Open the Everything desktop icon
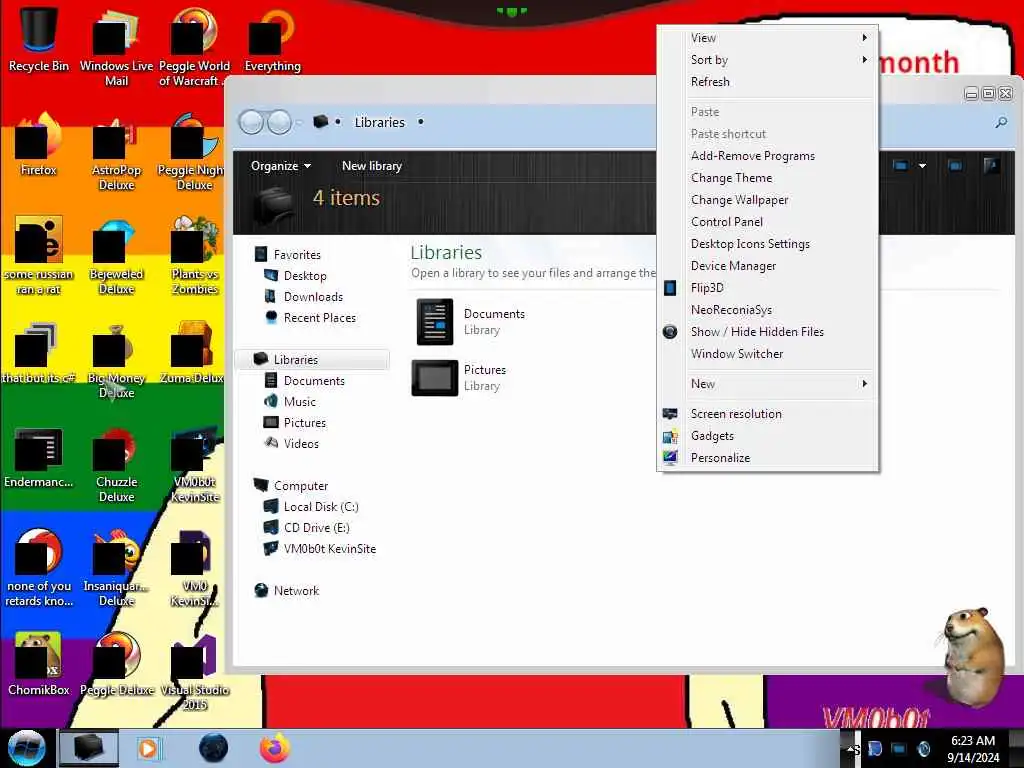This screenshot has height=768, width=1024. pos(272,39)
